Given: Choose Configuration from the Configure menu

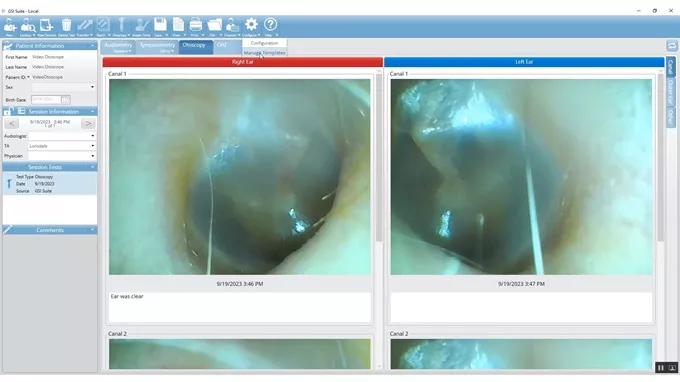Looking at the screenshot, I should click(264, 43).
